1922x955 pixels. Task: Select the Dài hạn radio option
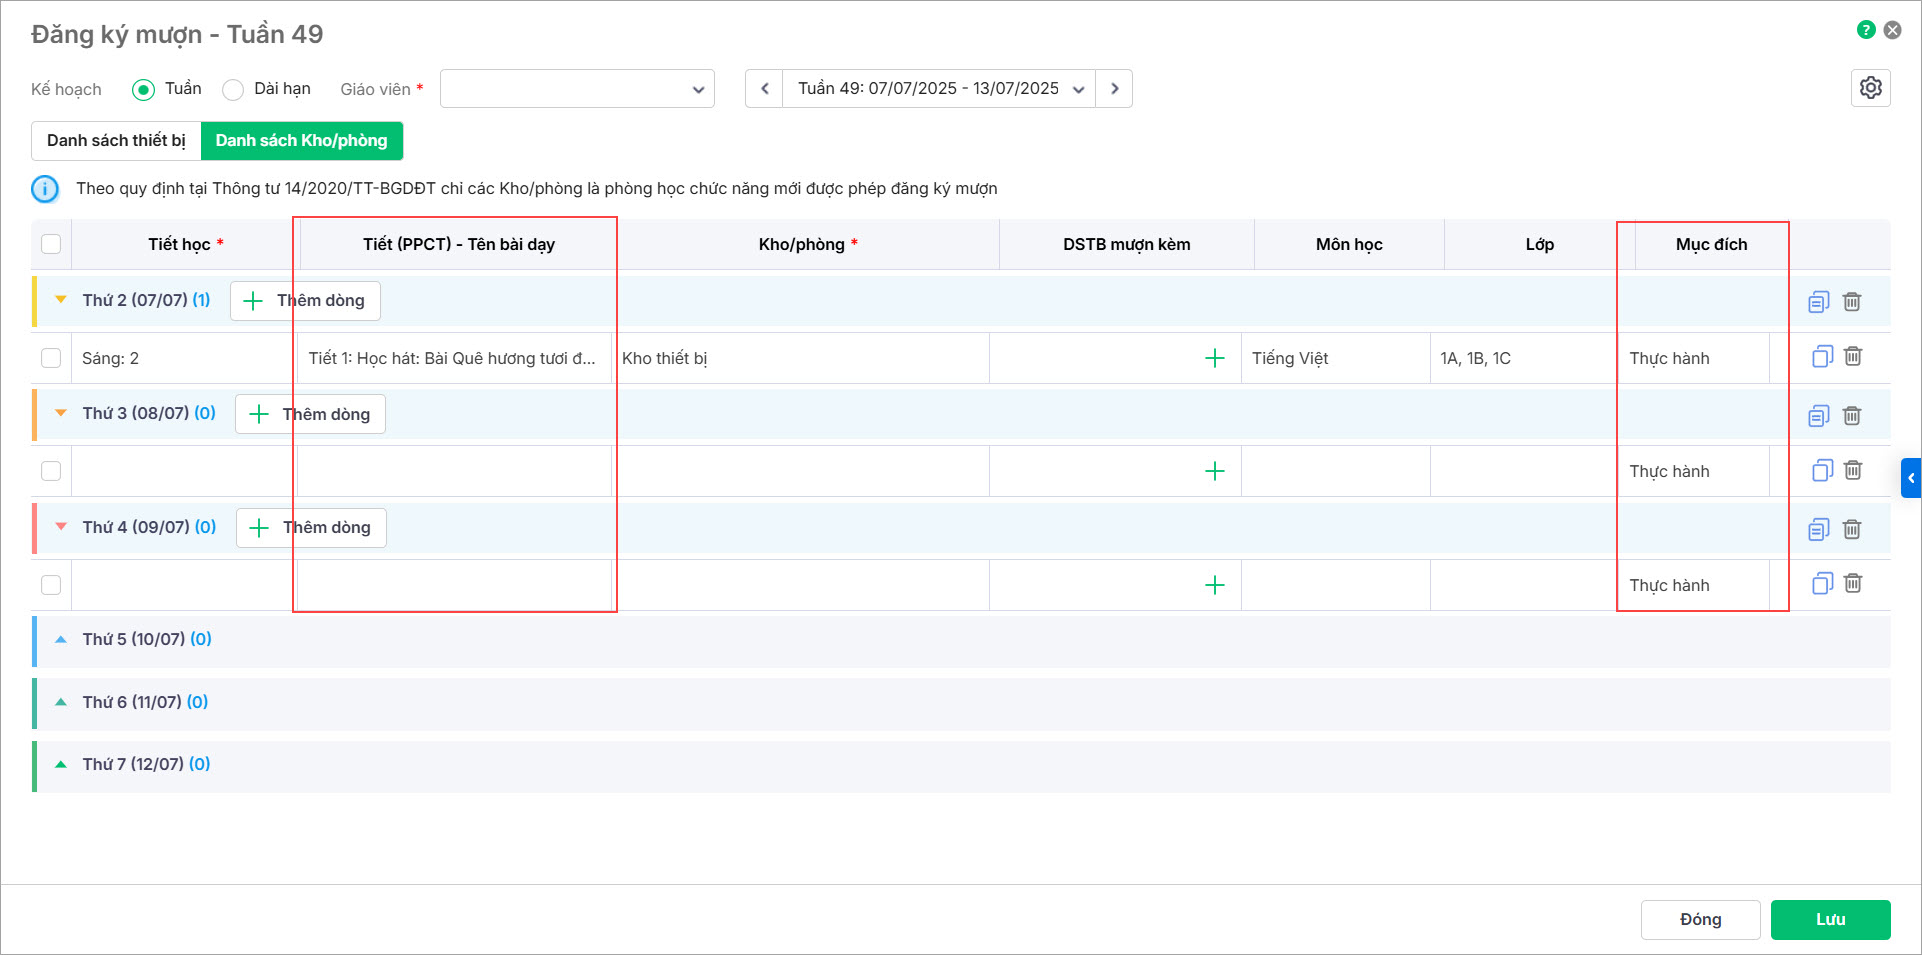[x=233, y=90]
